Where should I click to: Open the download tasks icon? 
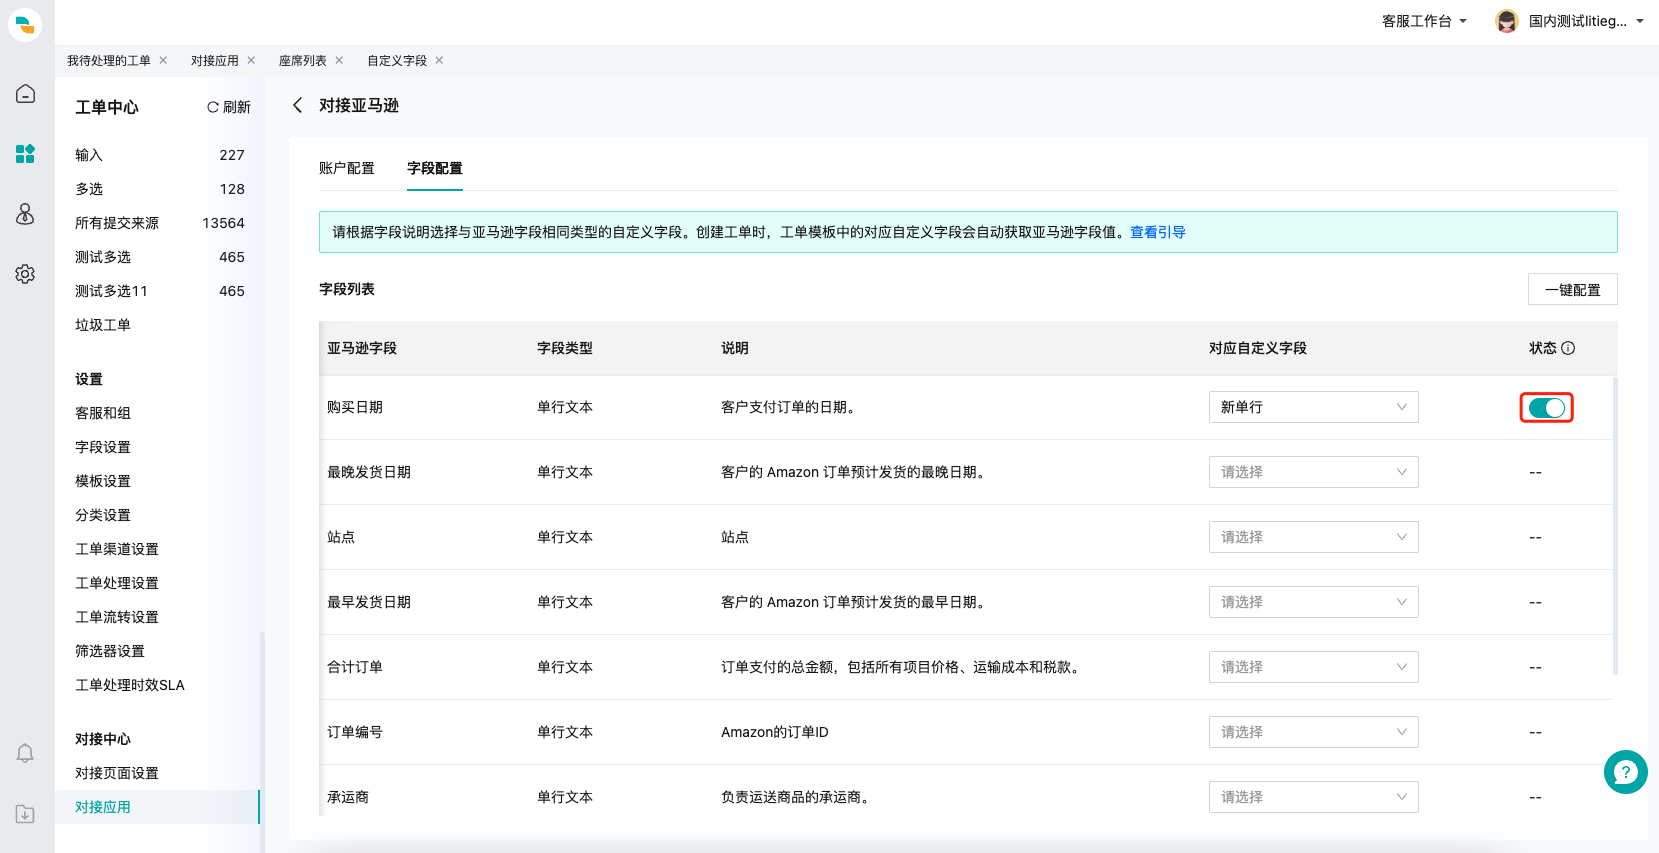click(x=25, y=814)
